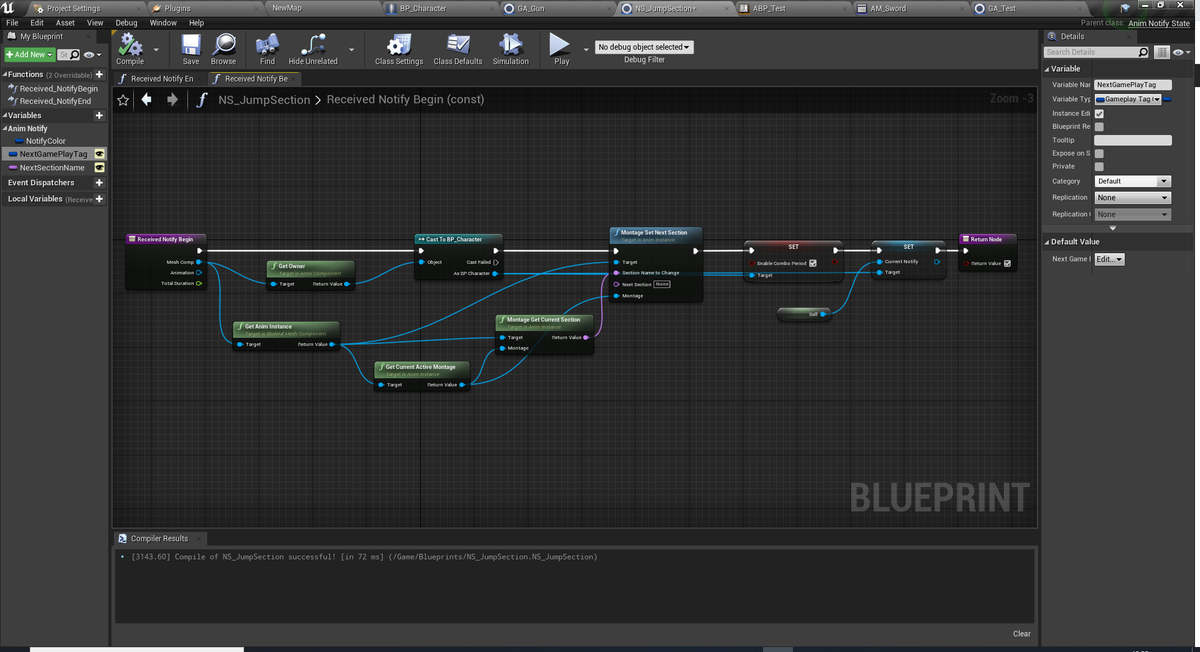Viewport: 1200px width, 652px height.
Task: Click the Edit button for Next Game Play Tag
Action: (x=1109, y=259)
